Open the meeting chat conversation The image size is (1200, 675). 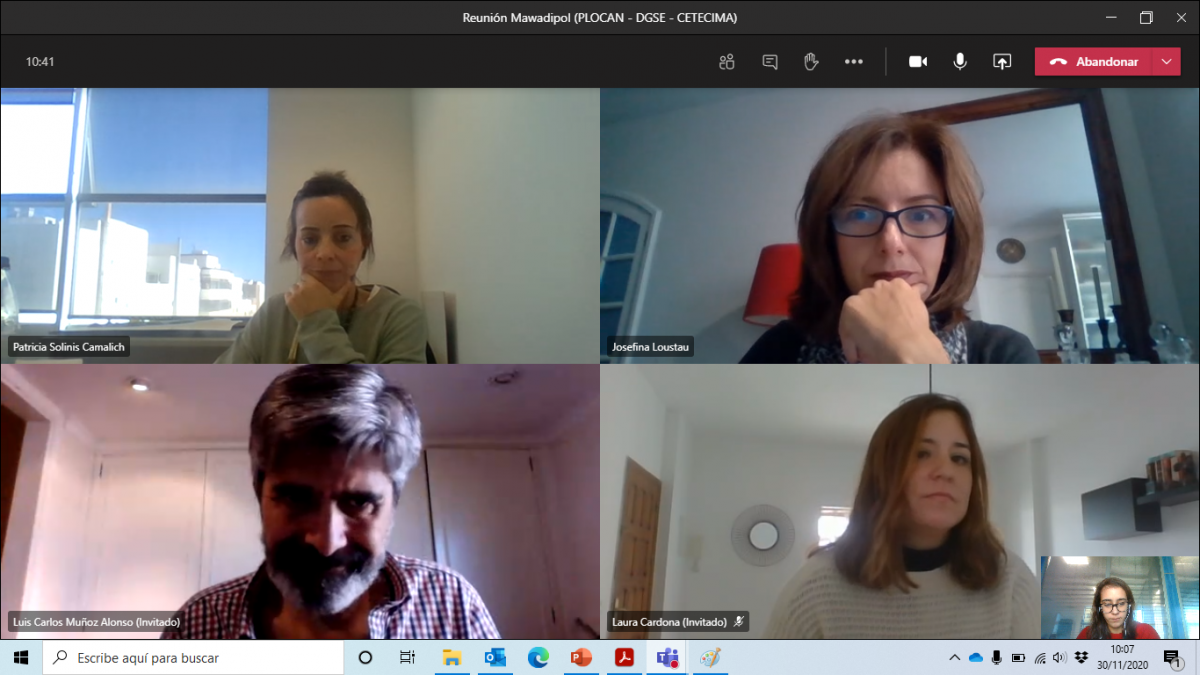point(770,62)
